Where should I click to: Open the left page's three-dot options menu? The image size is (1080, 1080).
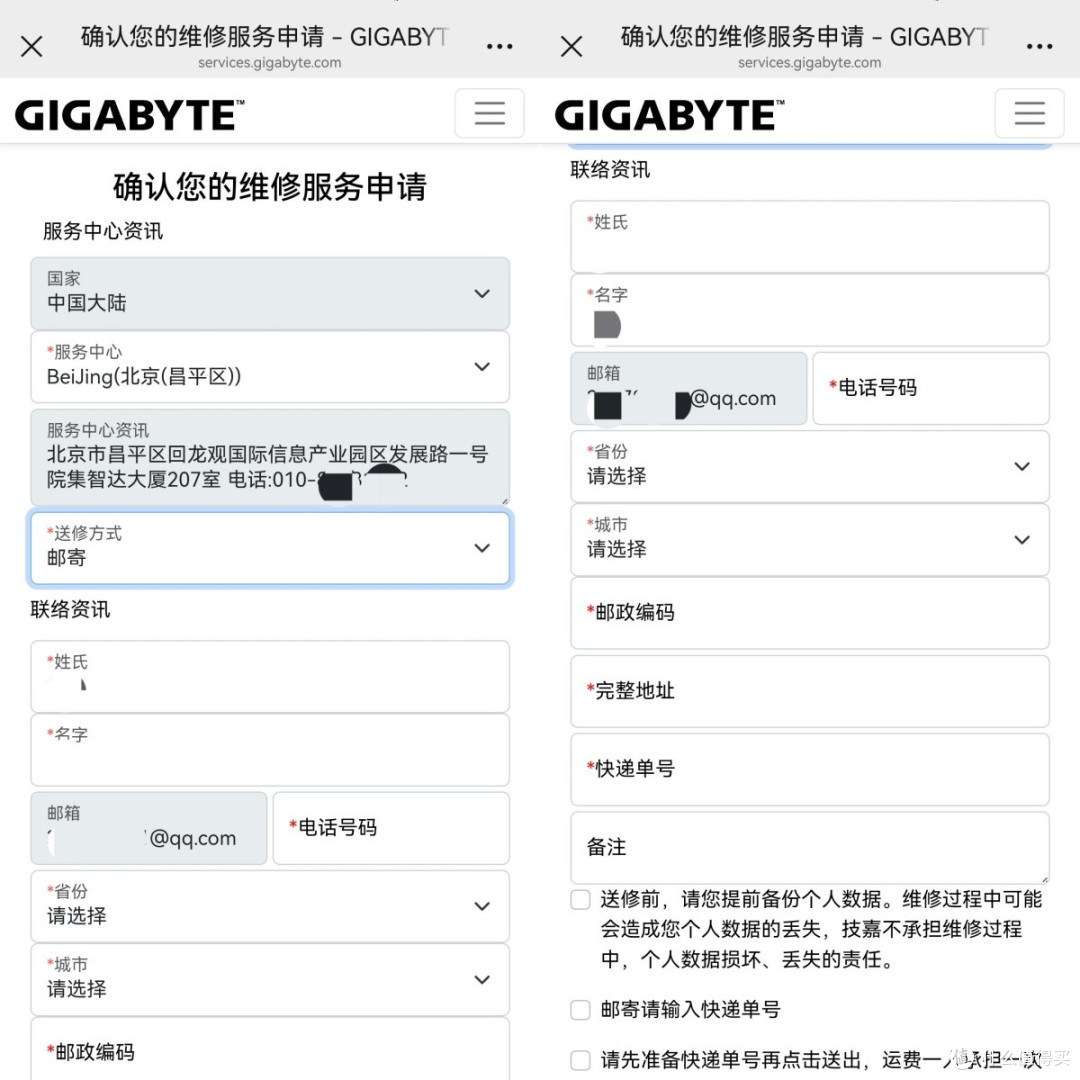(499, 46)
